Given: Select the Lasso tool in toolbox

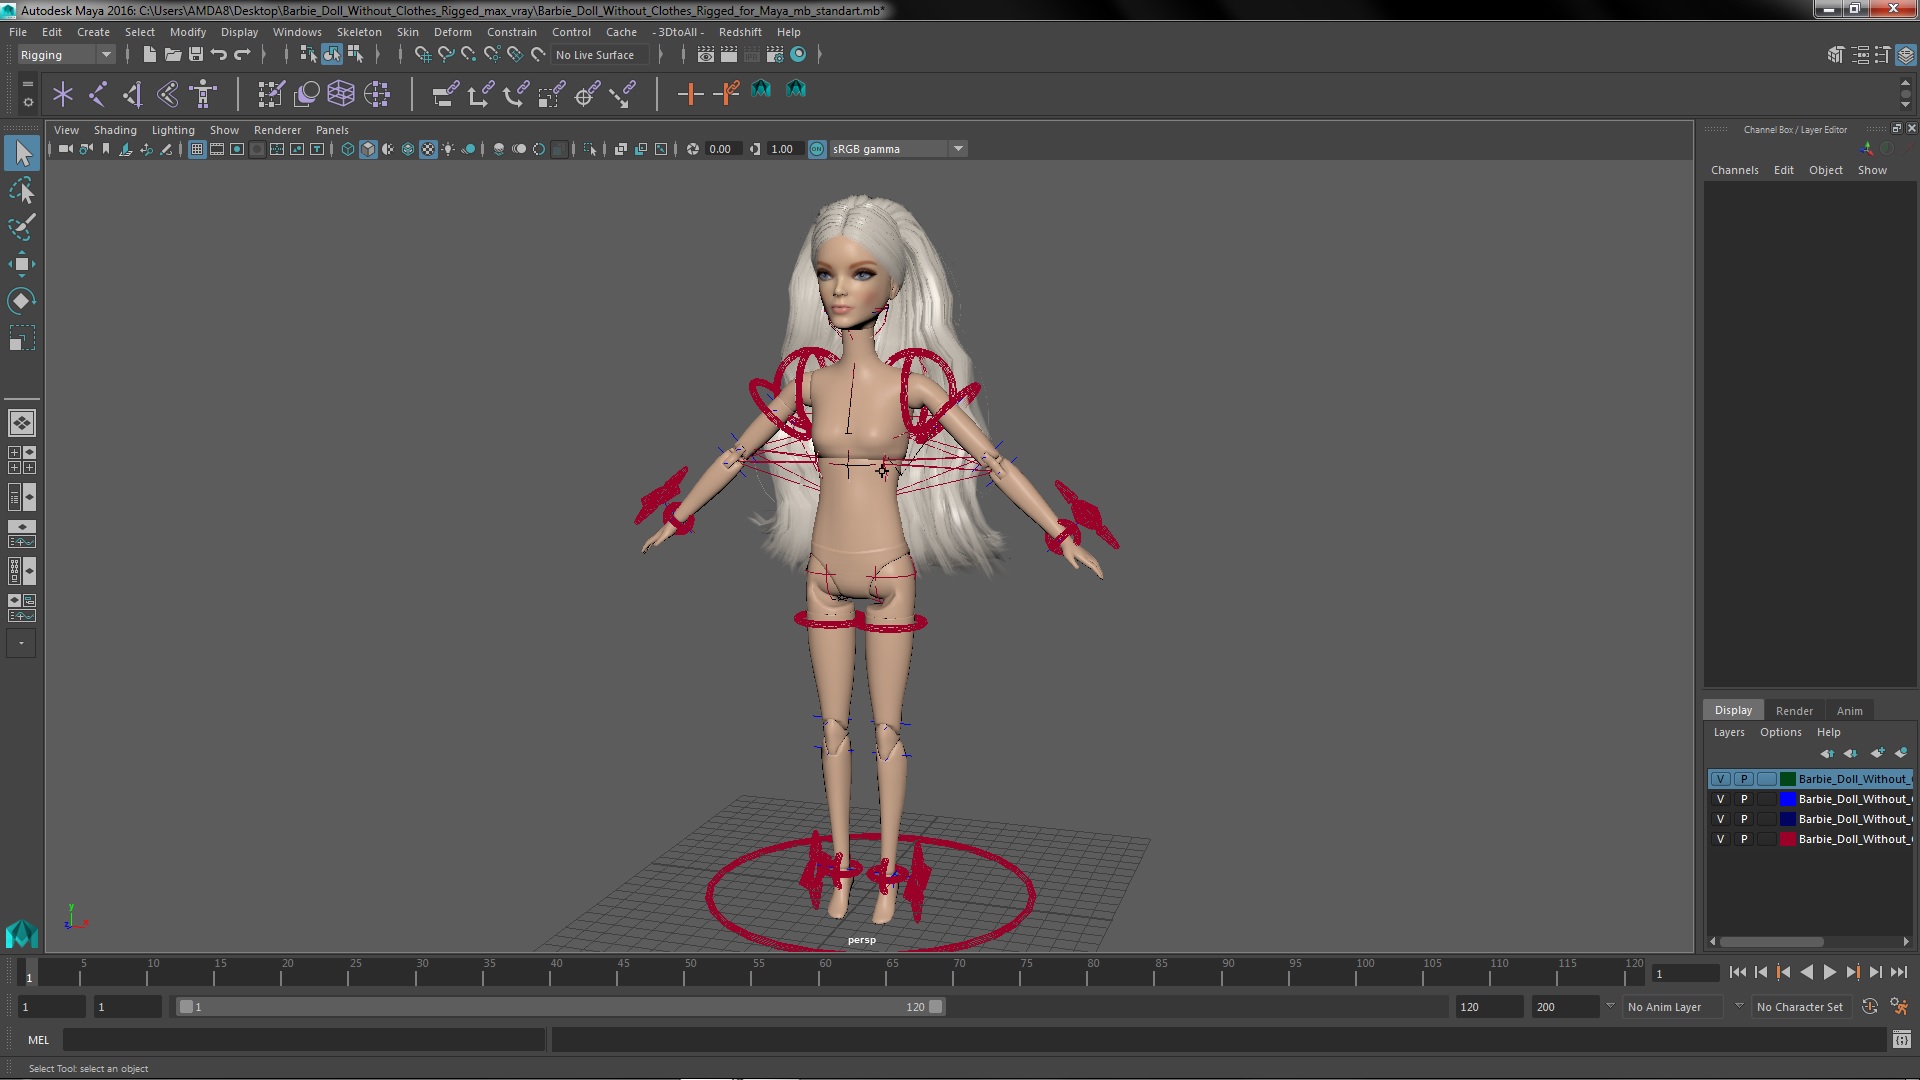Looking at the screenshot, I should 21,190.
